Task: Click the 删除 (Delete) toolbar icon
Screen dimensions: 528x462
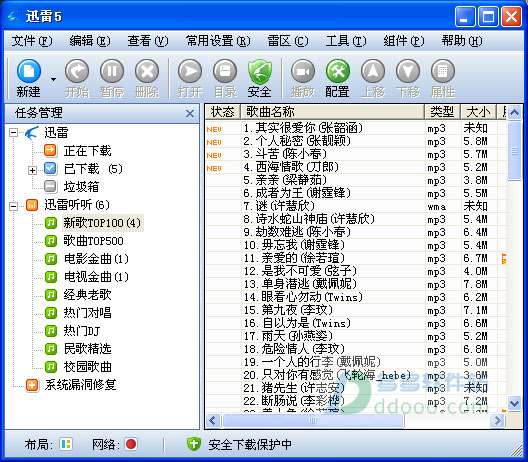Action: (147, 71)
